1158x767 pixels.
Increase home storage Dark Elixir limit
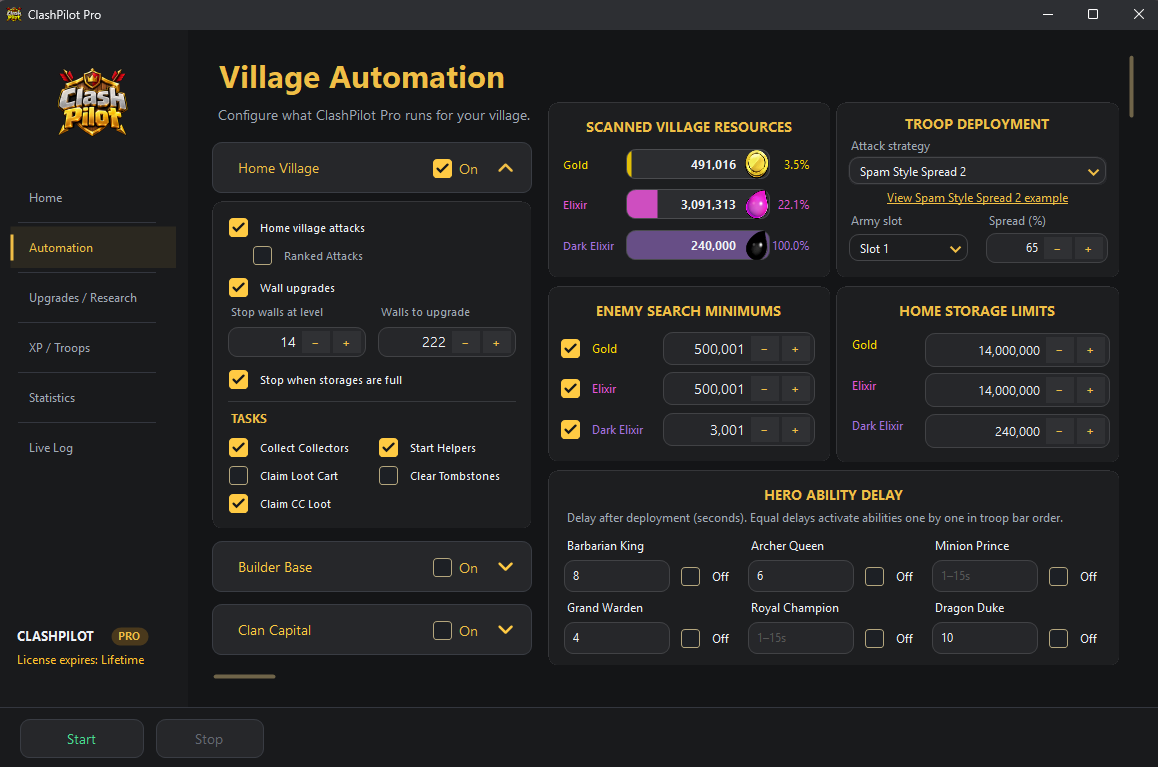point(1090,432)
